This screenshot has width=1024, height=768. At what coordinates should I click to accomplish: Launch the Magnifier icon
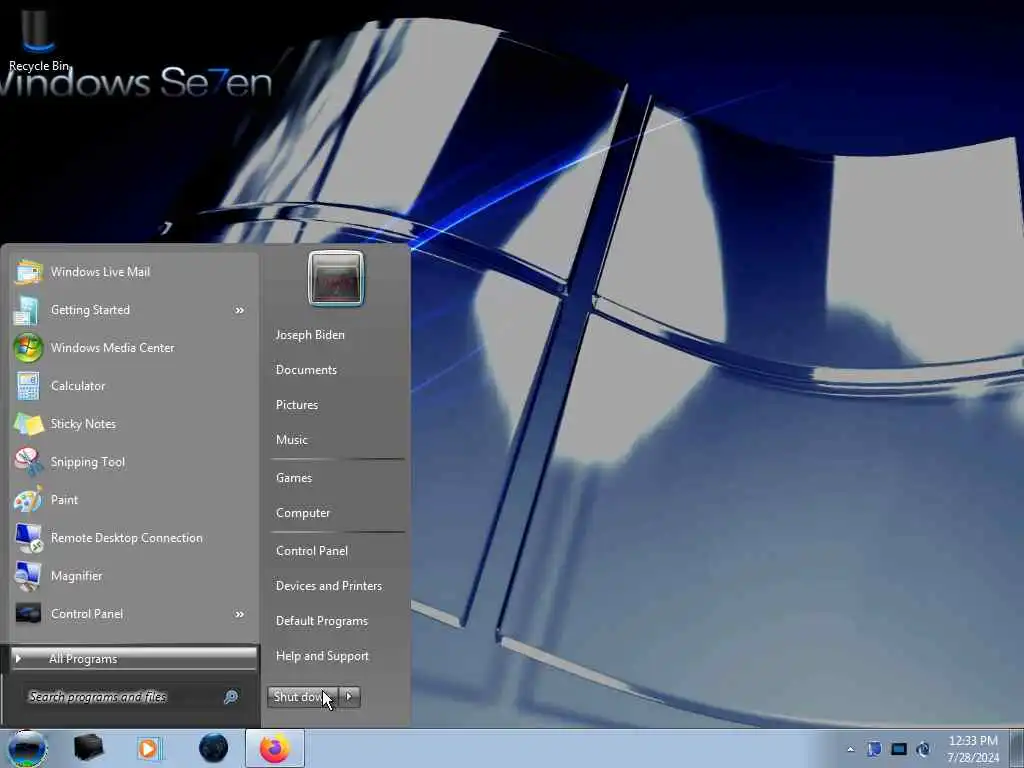click(28, 575)
